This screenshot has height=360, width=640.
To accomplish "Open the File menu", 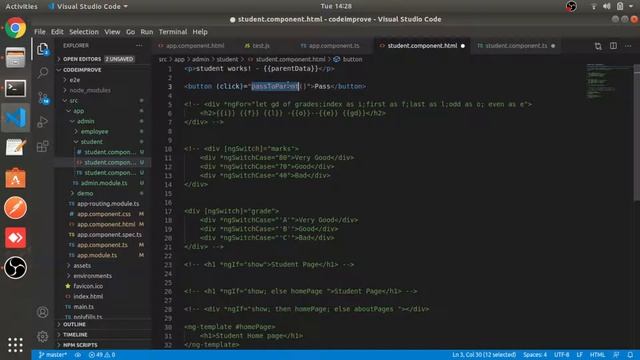I will [x=40, y=32].
